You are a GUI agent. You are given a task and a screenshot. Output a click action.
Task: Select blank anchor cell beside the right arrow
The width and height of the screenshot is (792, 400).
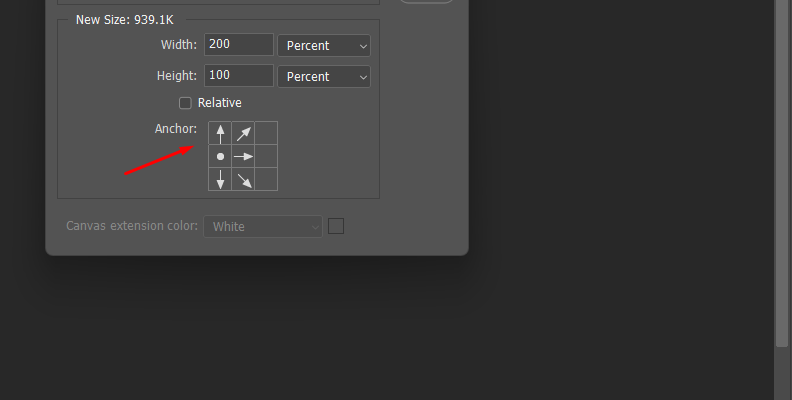click(266, 156)
